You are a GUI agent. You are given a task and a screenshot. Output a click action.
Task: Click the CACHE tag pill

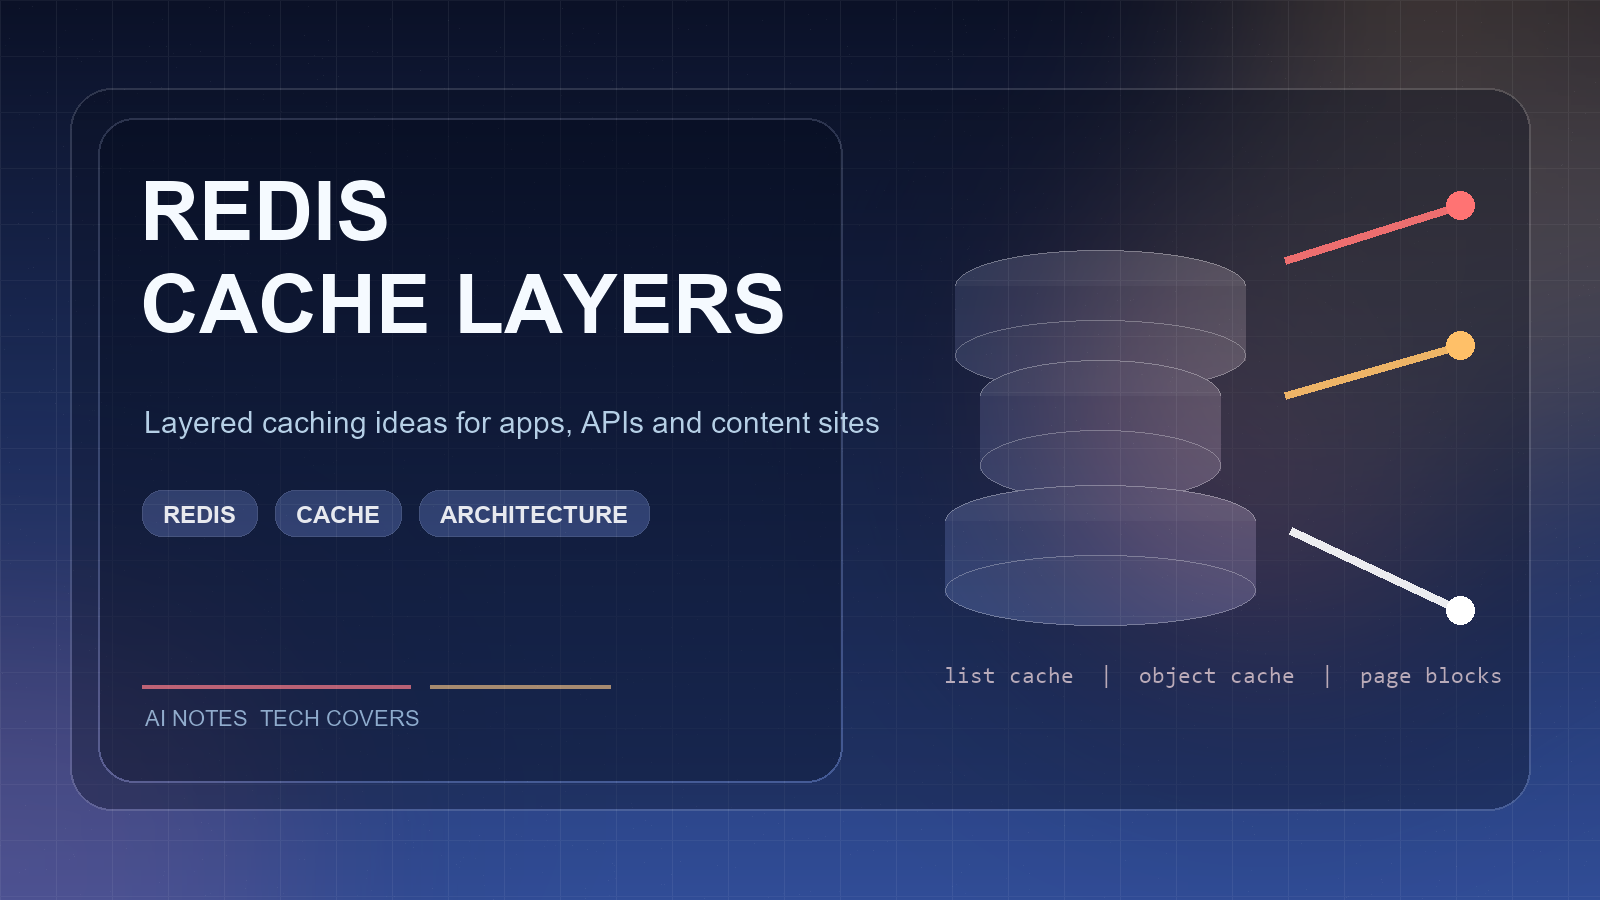[x=338, y=514]
